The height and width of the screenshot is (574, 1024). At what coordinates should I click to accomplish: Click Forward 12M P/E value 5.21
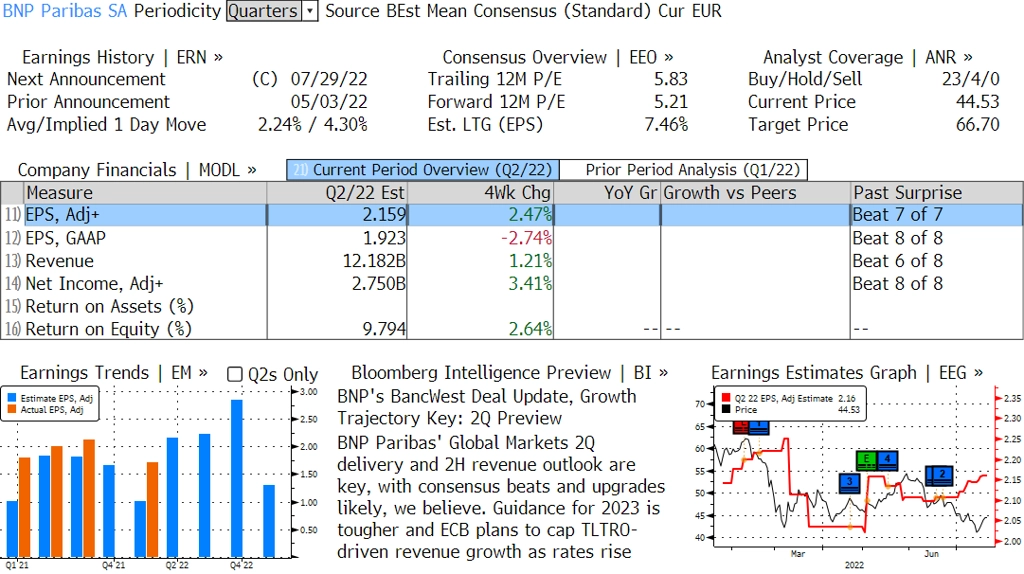click(x=671, y=102)
